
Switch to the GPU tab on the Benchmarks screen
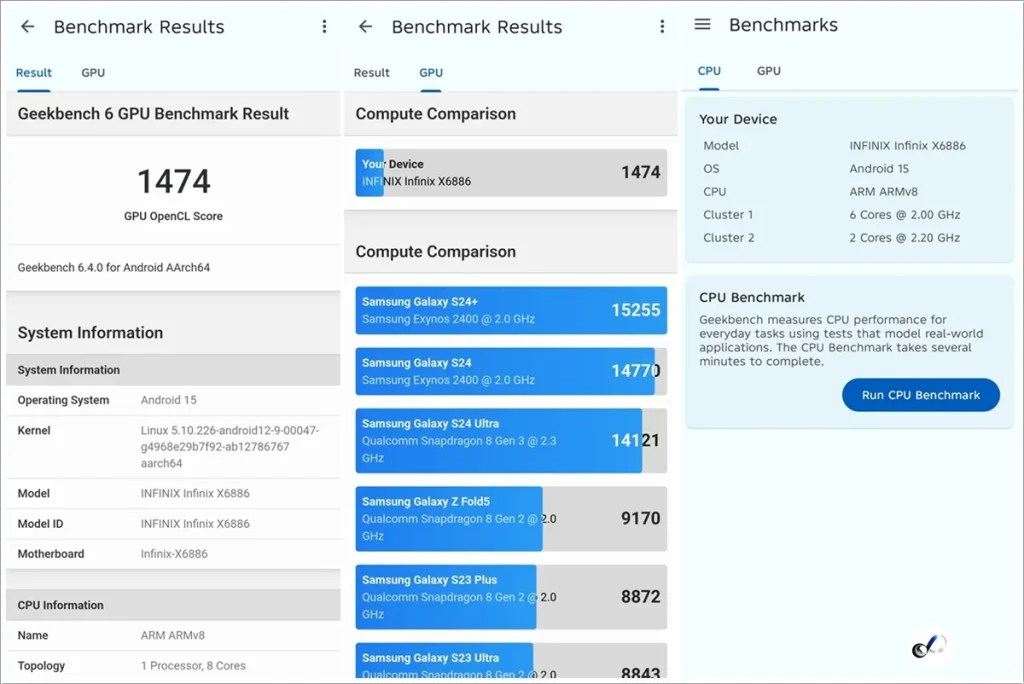coord(769,71)
